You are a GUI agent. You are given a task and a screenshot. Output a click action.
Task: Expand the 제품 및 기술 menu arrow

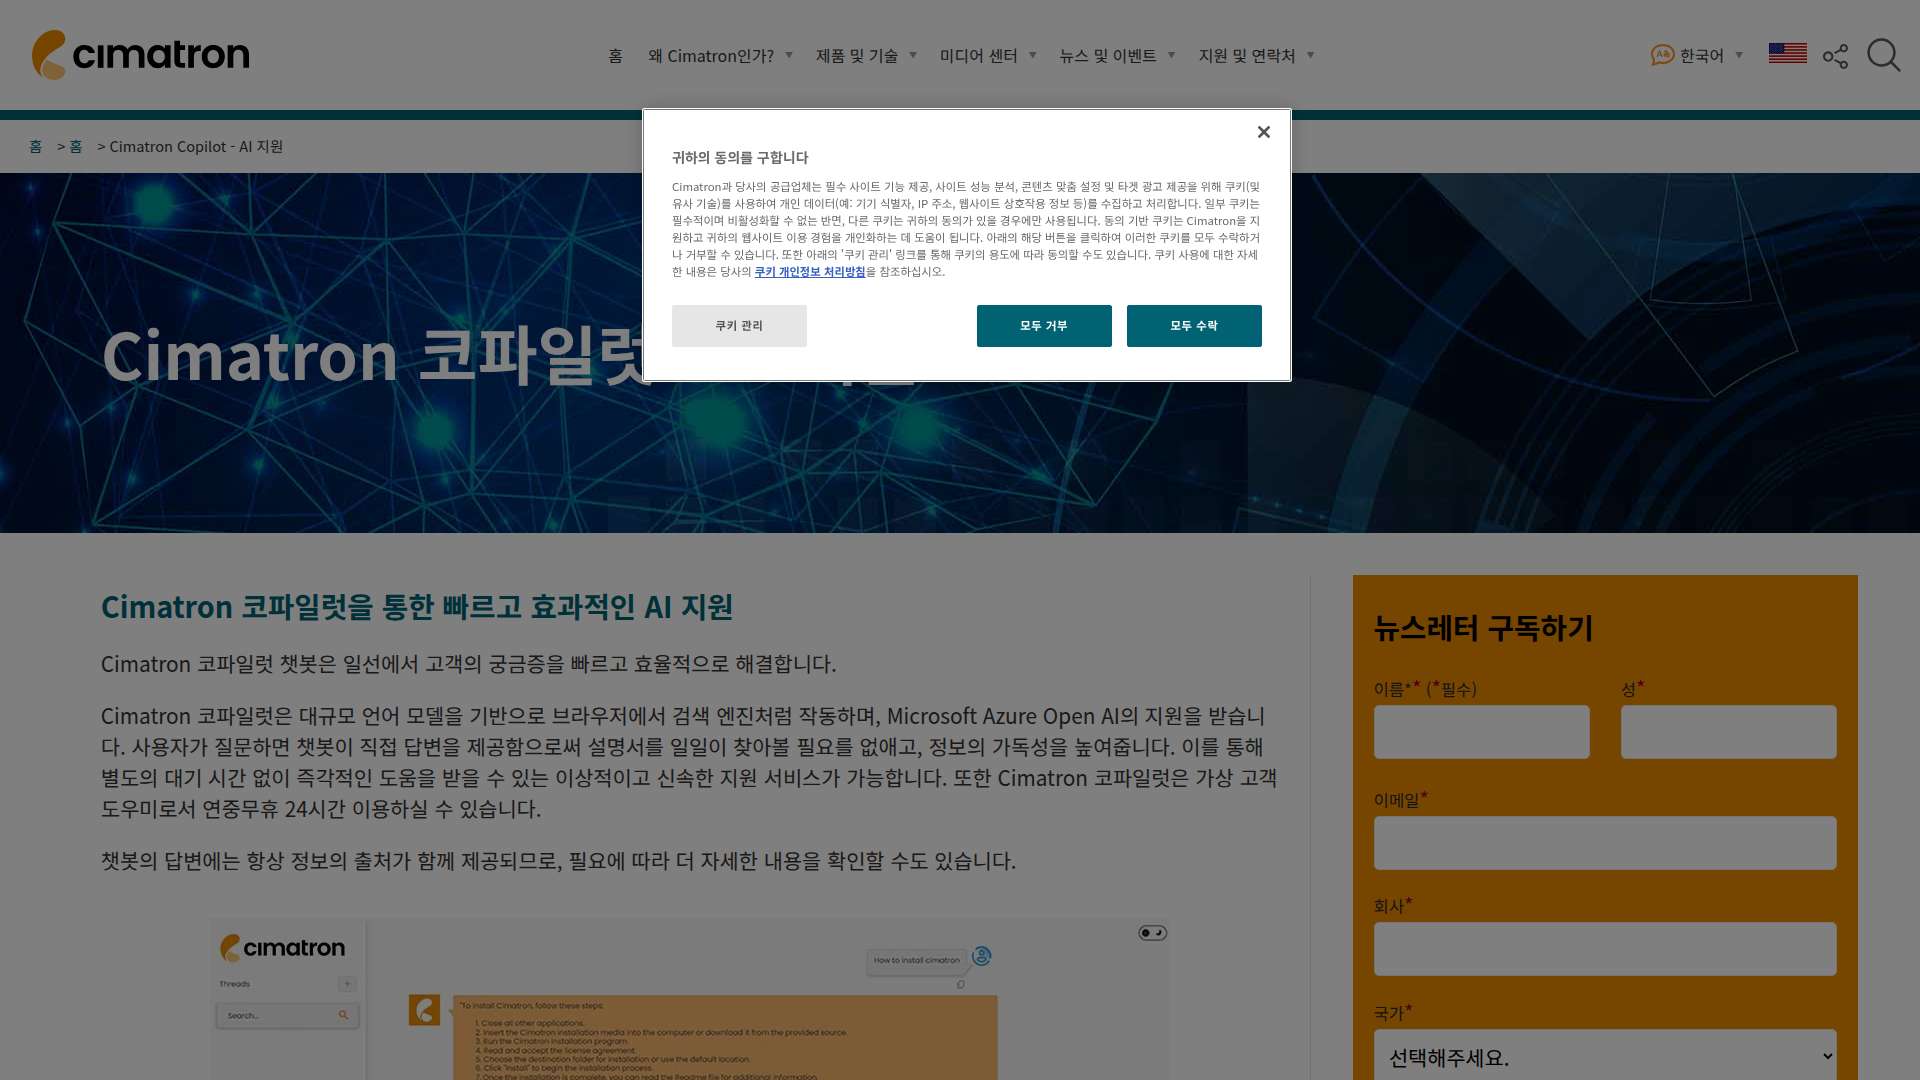pos(913,56)
